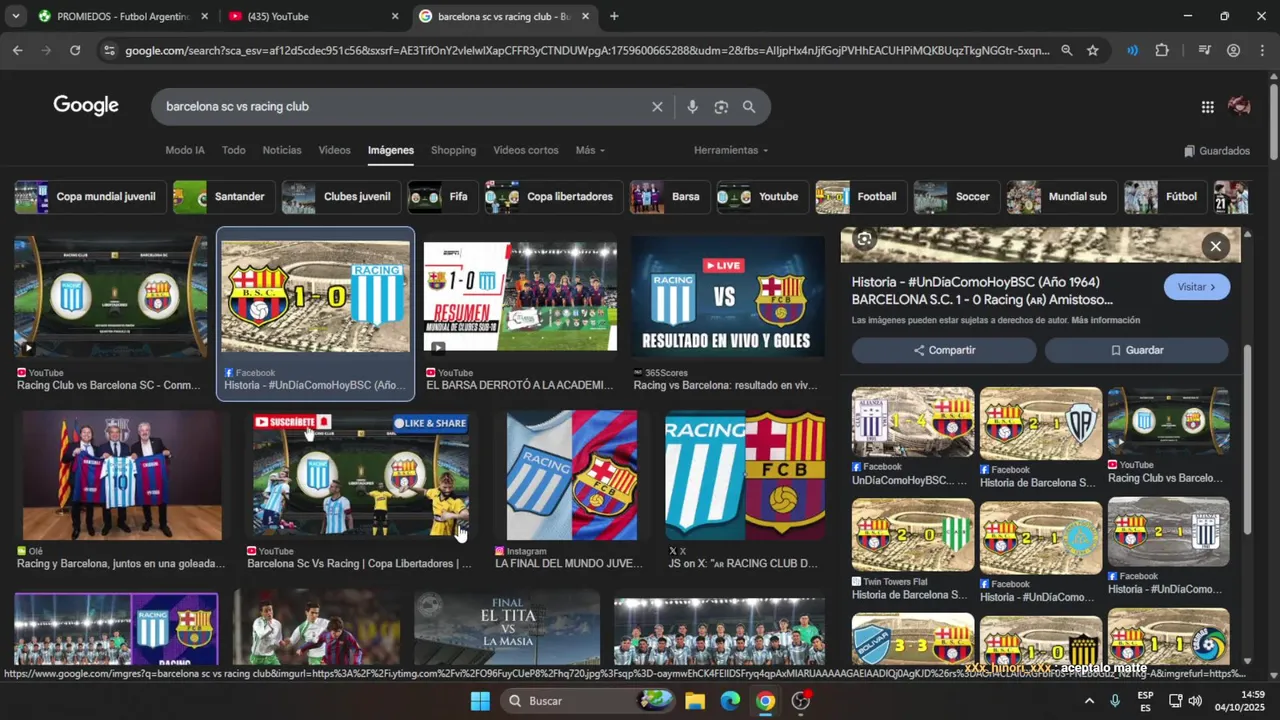Expand the Herramientas dropdown
Viewport: 1280px width, 720px height.
[x=731, y=150]
